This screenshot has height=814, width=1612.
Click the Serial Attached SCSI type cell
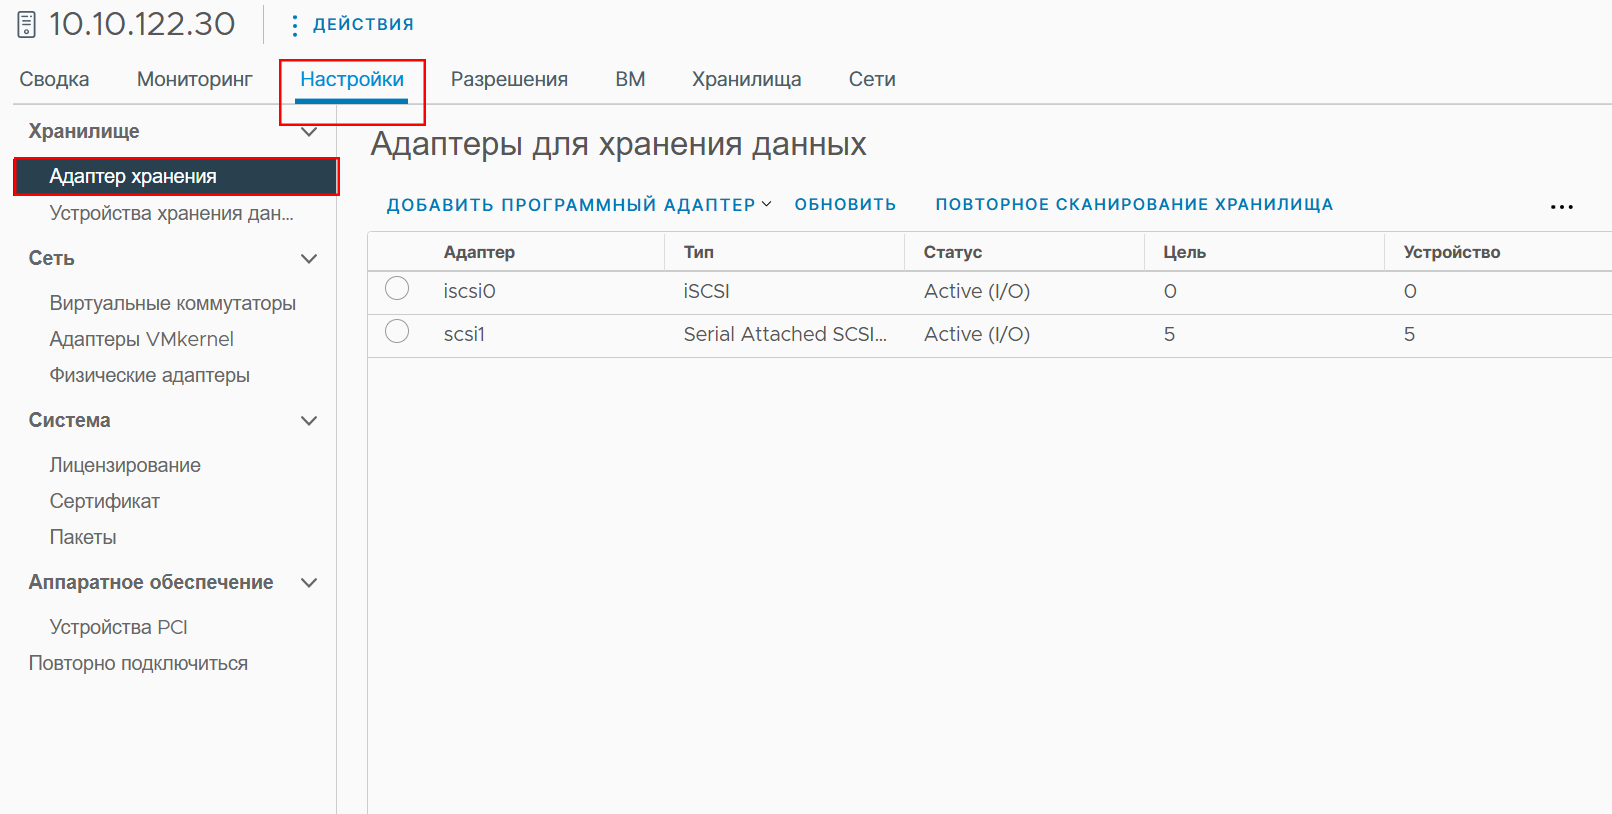coord(785,334)
